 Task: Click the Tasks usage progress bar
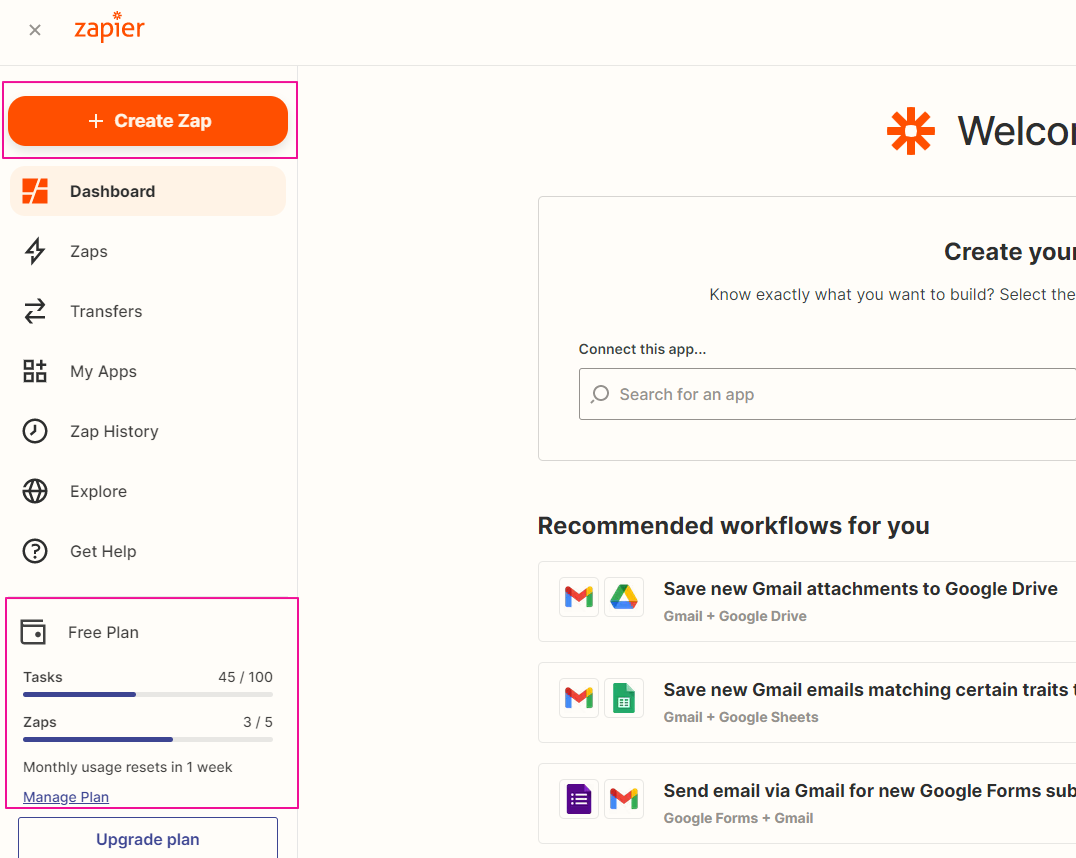click(148, 694)
